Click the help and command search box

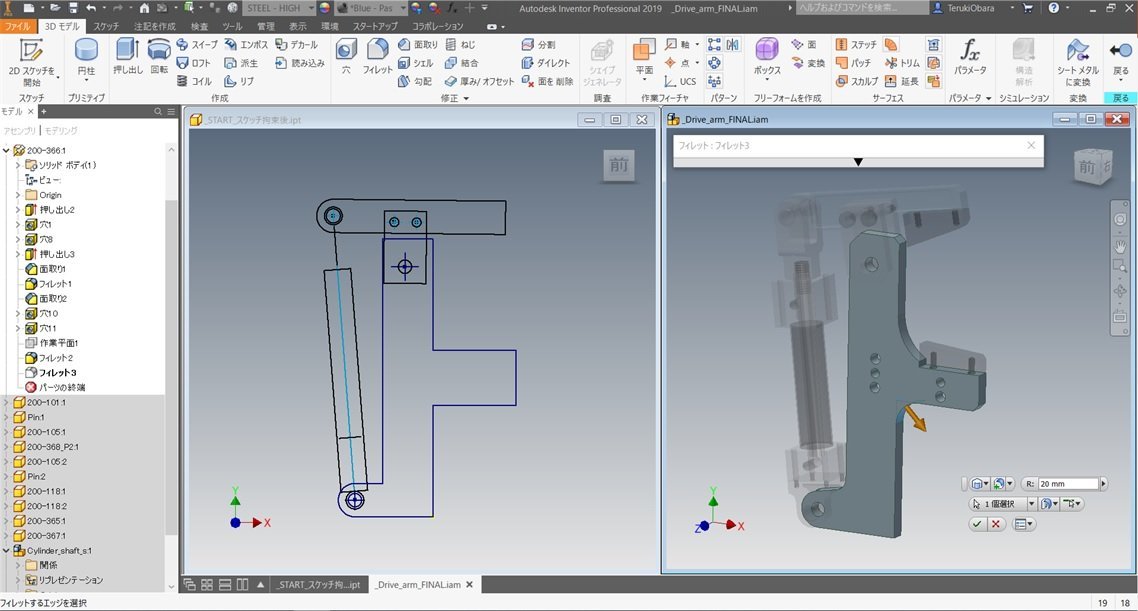(861, 8)
